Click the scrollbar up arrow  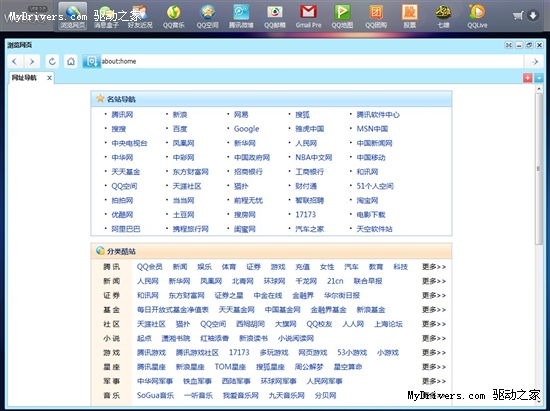539,88
